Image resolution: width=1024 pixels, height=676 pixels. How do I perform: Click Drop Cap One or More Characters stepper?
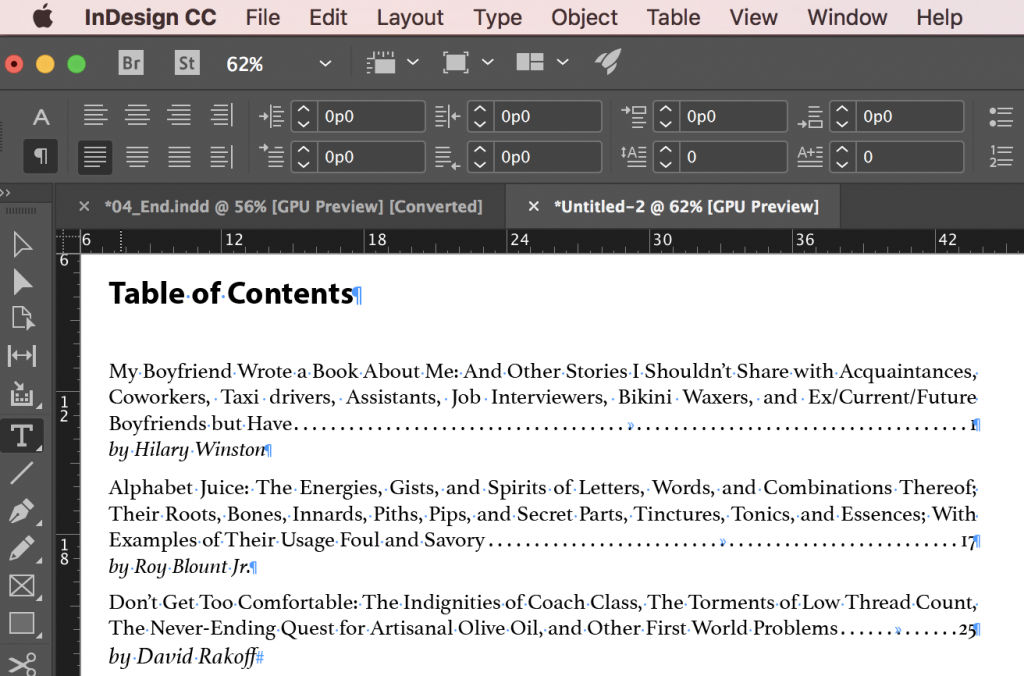coord(842,157)
